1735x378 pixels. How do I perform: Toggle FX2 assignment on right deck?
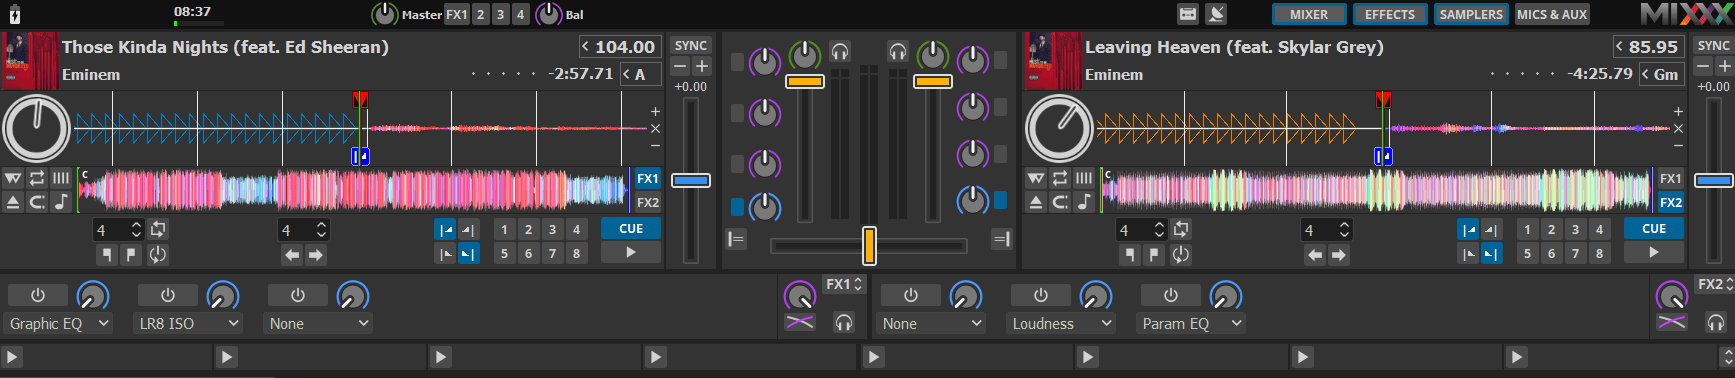pos(1671,202)
